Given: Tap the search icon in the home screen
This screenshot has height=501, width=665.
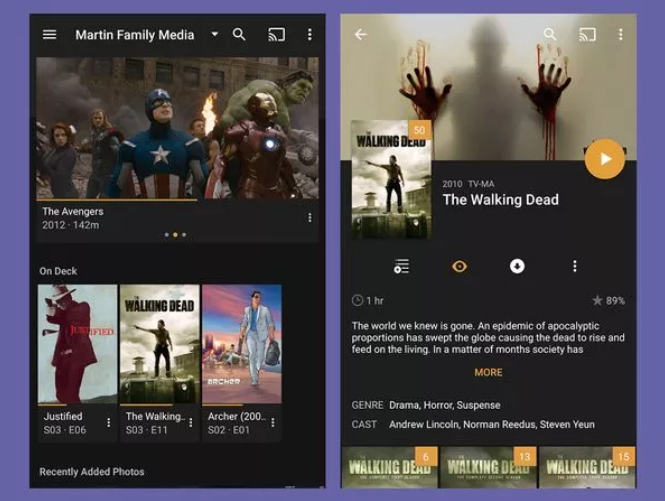Looking at the screenshot, I should tap(239, 34).
